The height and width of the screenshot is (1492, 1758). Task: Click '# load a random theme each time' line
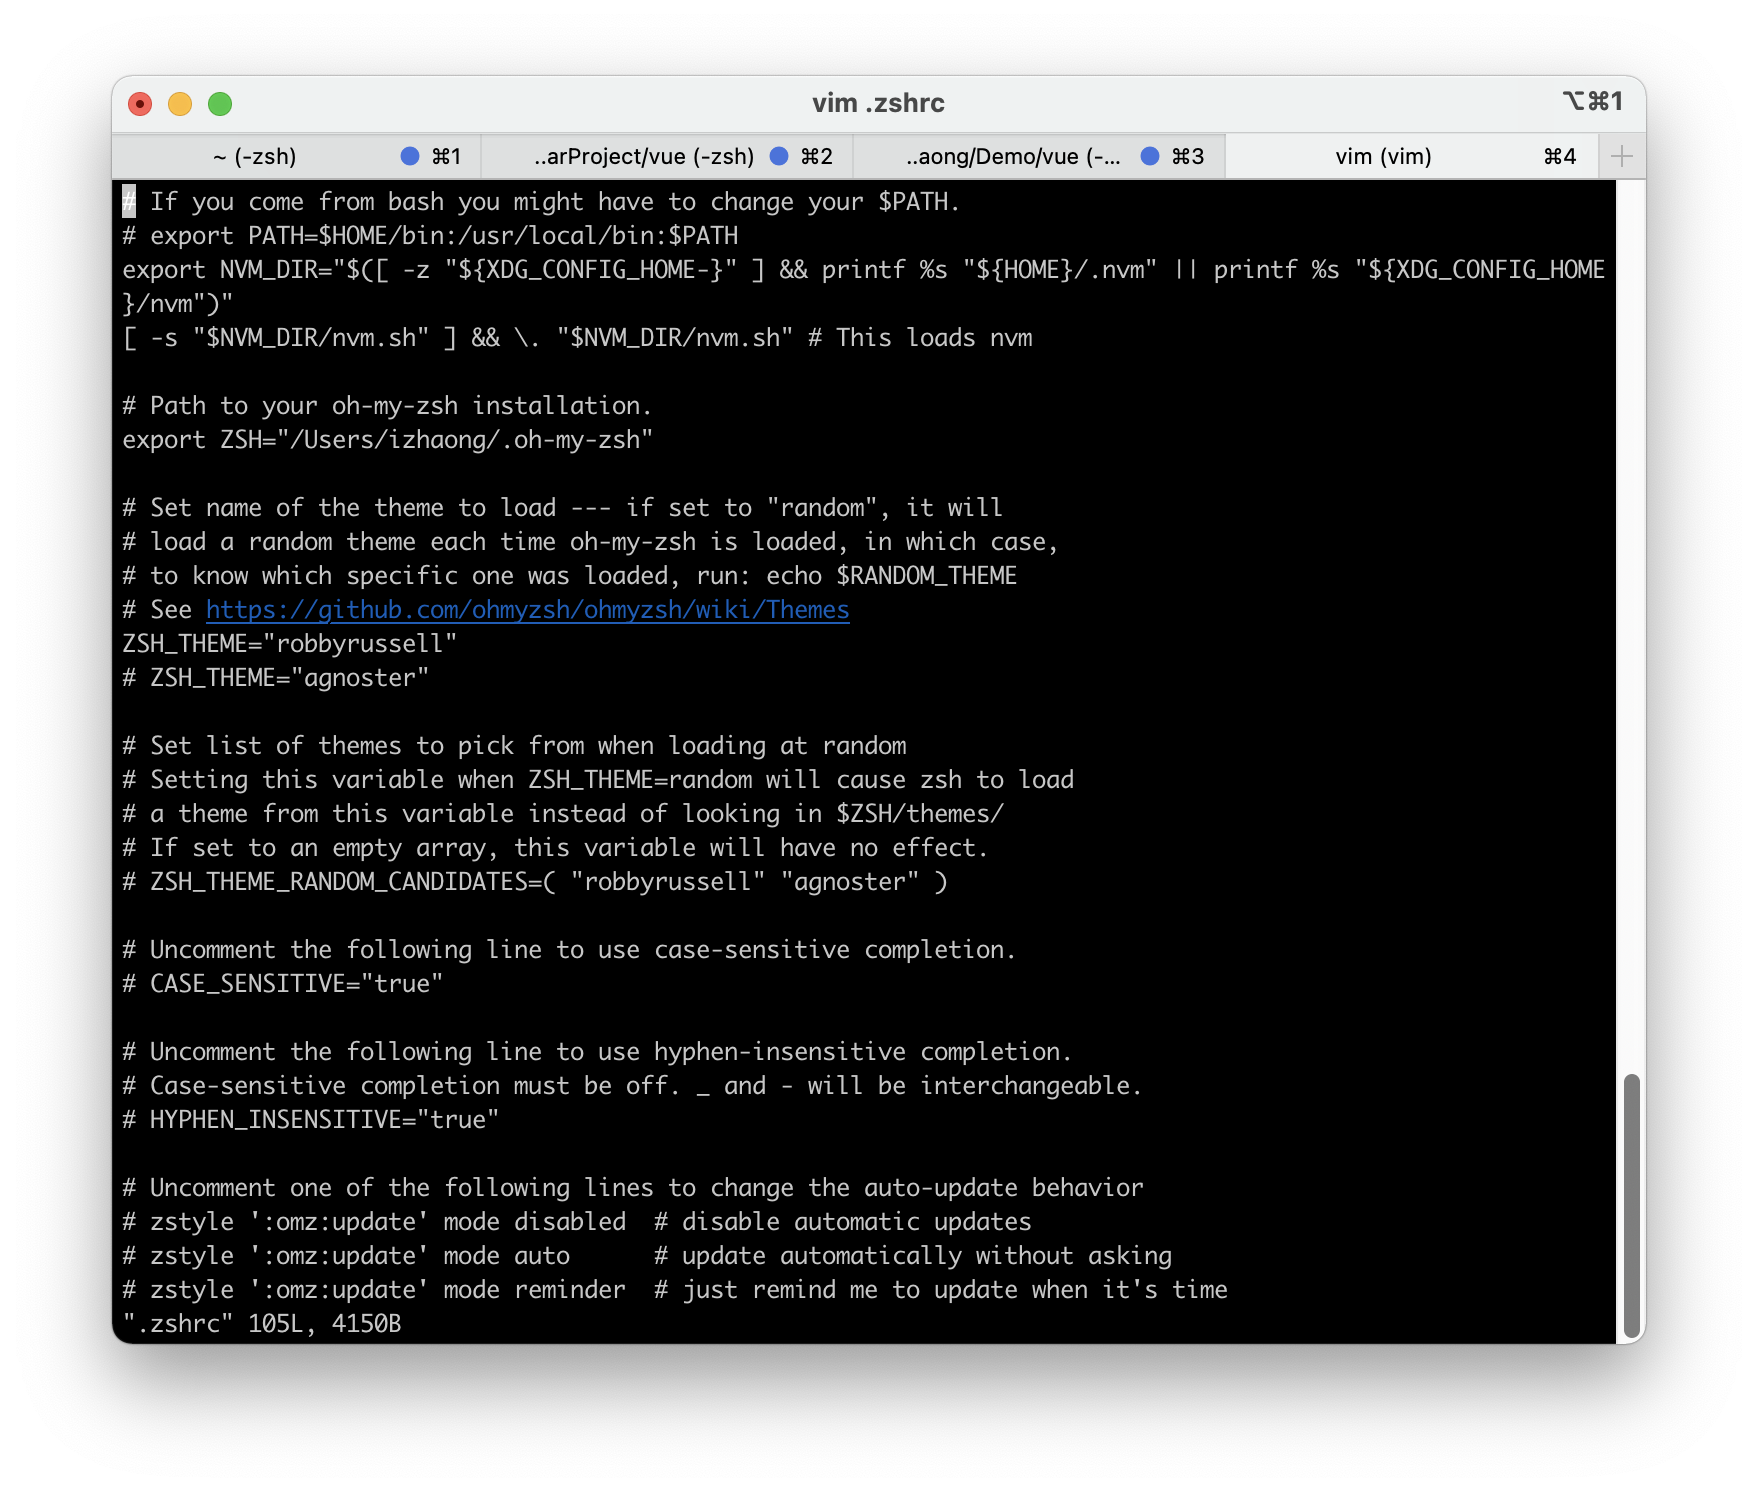coord(590,542)
